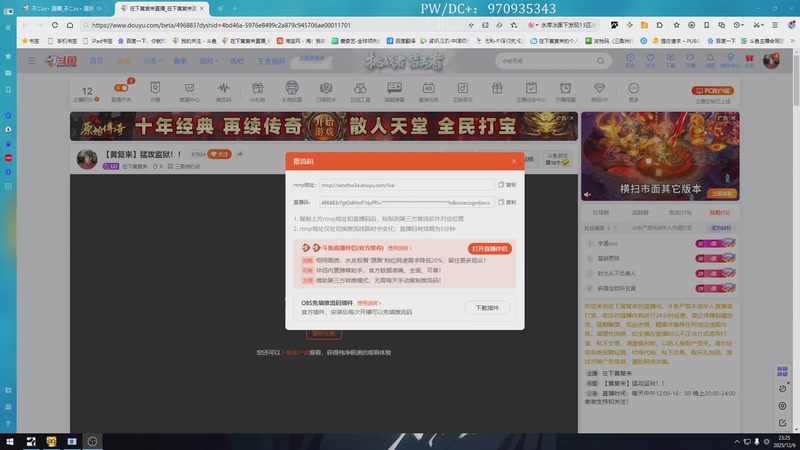Switch to the 钻粉(15) tab
The image size is (800, 450).
pyautogui.click(x=719, y=213)
